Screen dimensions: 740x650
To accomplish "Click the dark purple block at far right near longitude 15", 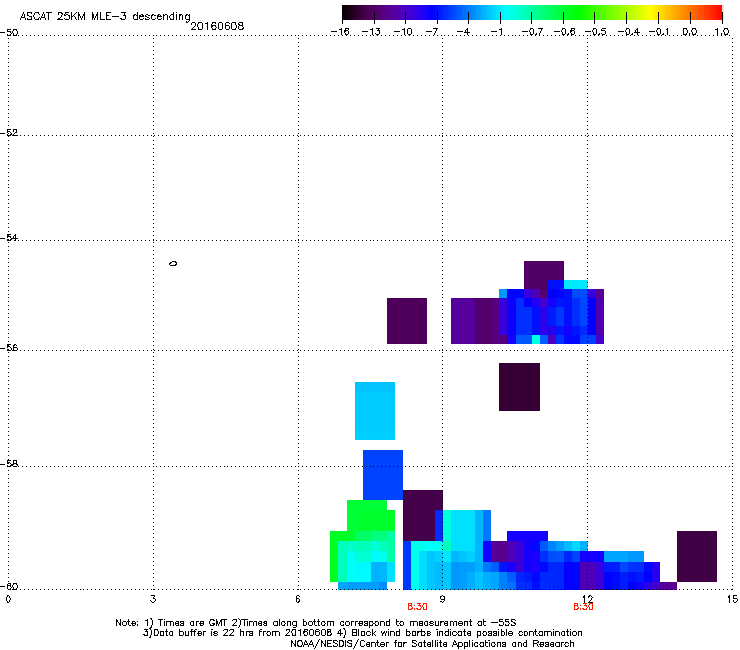I will 697,556.
